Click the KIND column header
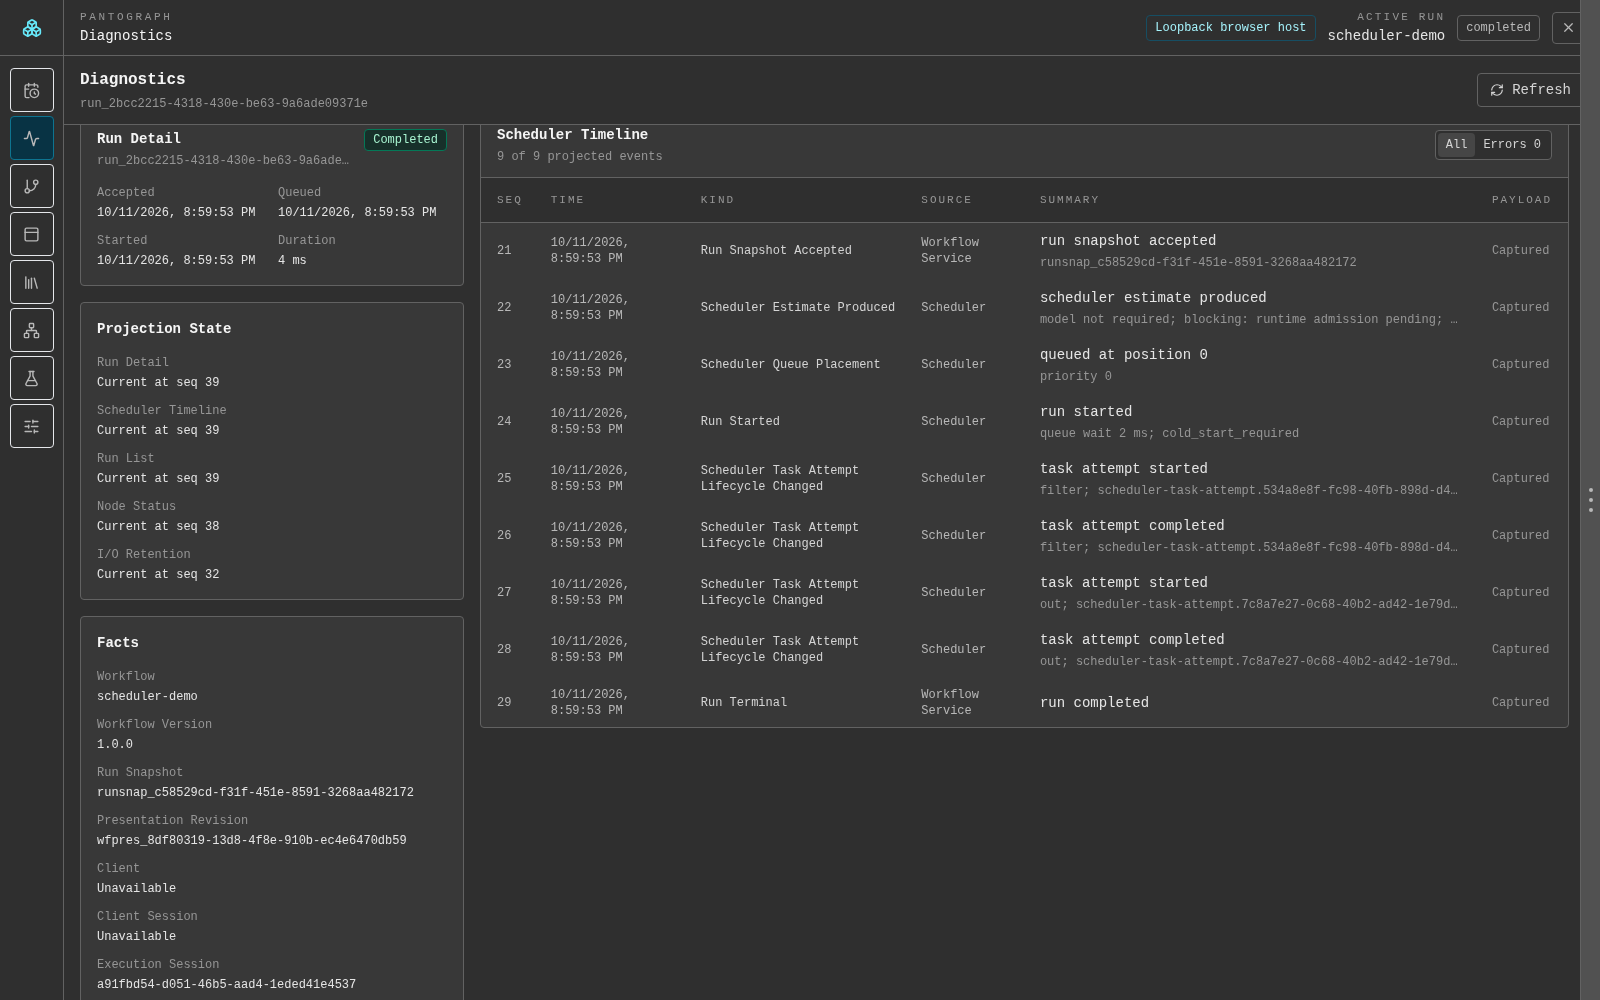Image resolution: width=1600 pixels, height=1000 pixels. click(x=717, y=200)
